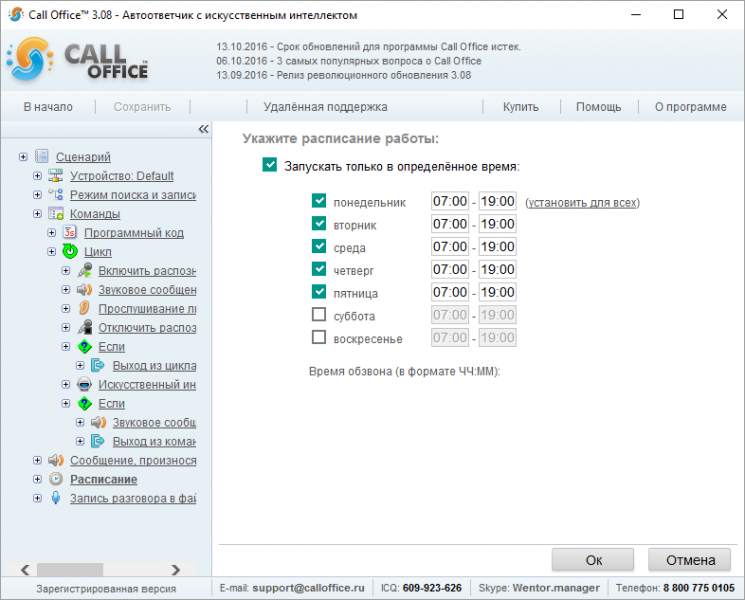Enable воскресенье checkbox
Image resolution: width=745 pixels, height=600 pixels.
click(319, 337)
